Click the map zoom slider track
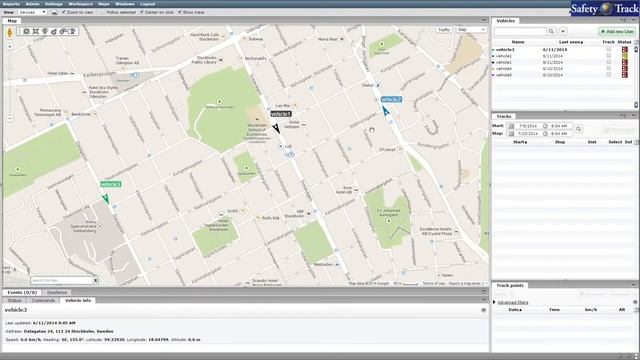 click(x=10, y=82)
